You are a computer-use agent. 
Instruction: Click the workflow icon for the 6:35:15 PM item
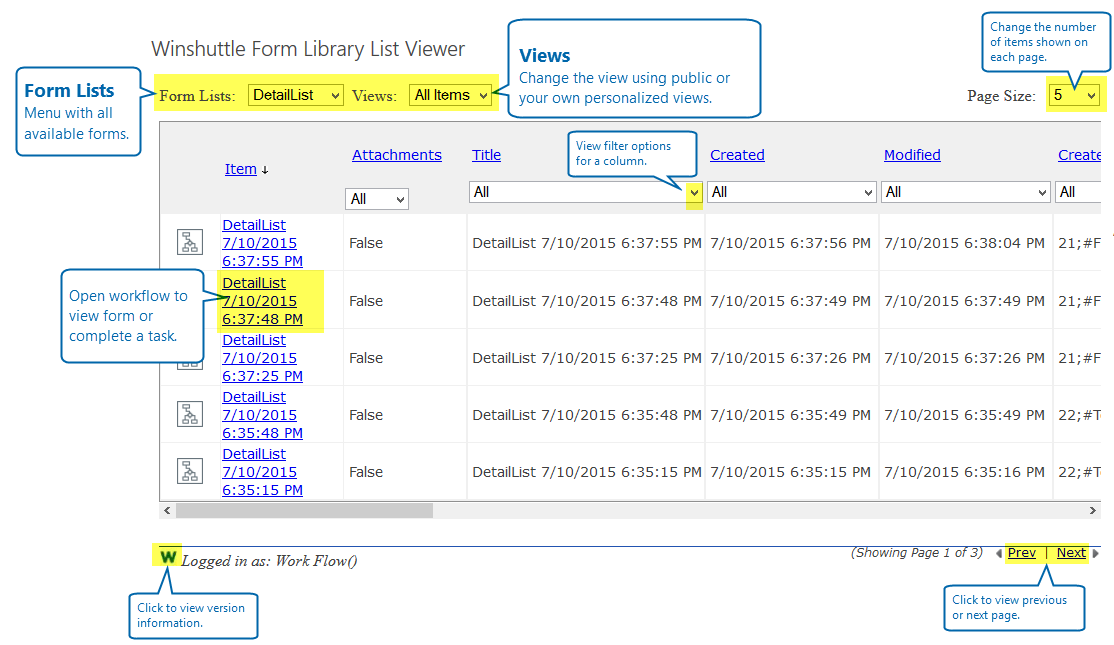(190, 471)
